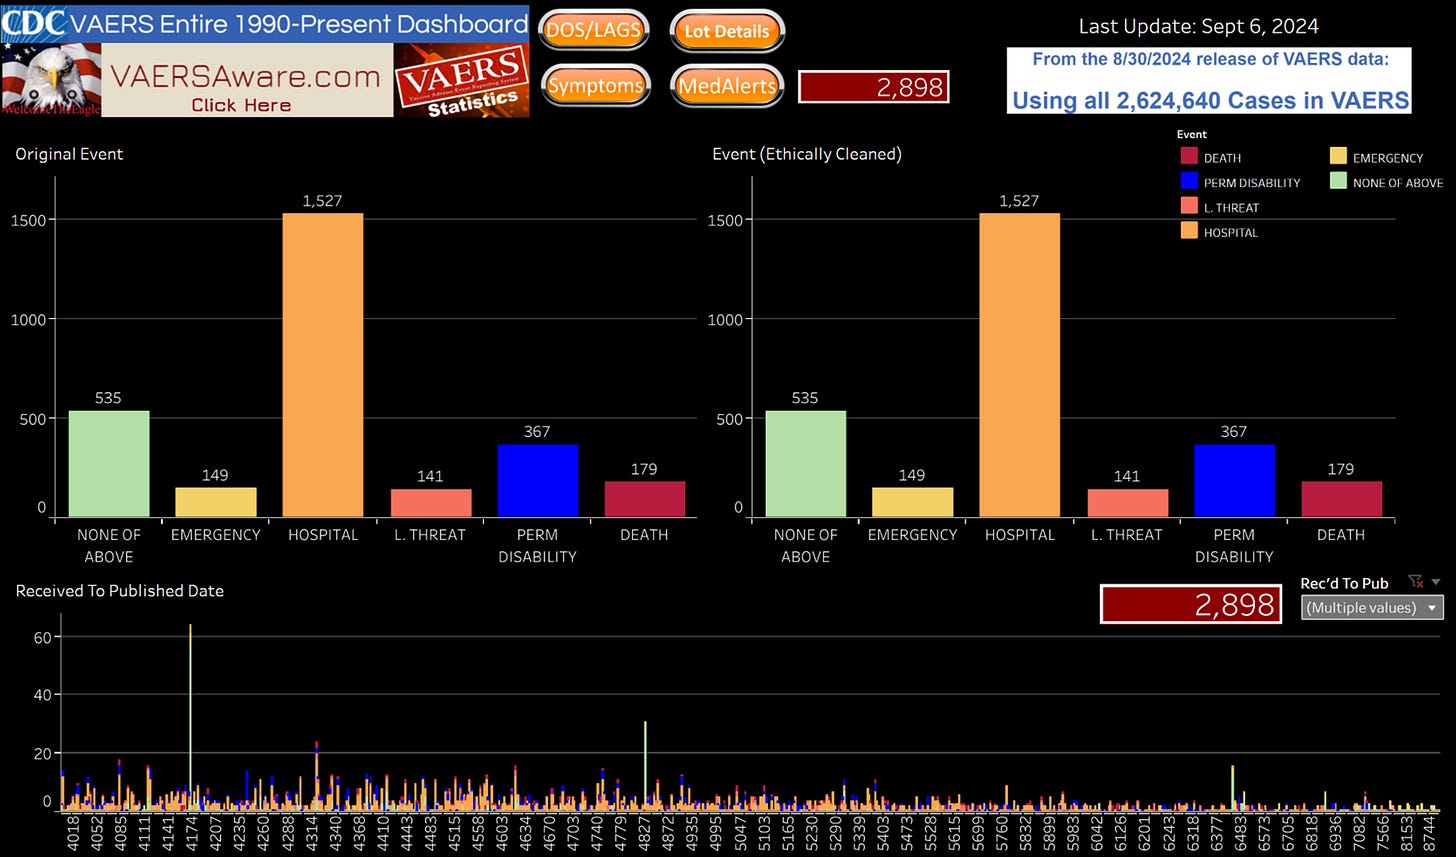The height and width of the screenshot is (857, 1456).
Task: Click 'Received To Published Date' title
Action: click(119, 591)
